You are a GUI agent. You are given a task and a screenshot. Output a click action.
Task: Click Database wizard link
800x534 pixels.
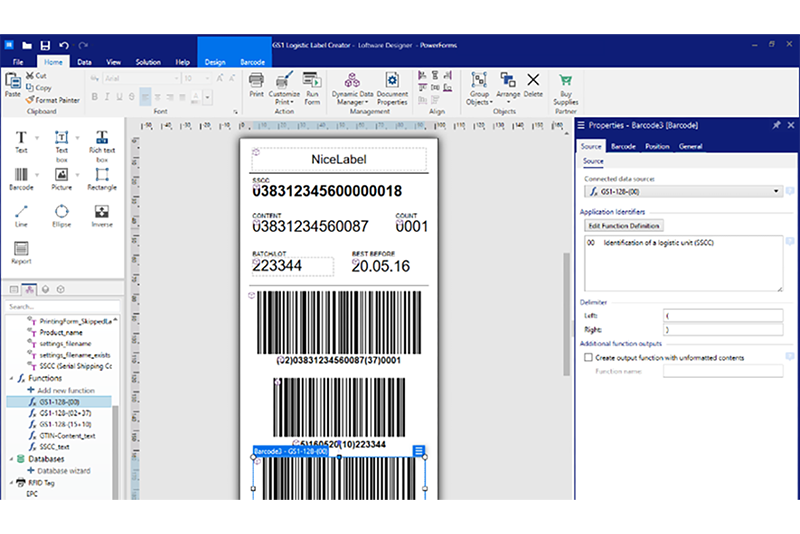pyautogui.click(x=64, y=471)
